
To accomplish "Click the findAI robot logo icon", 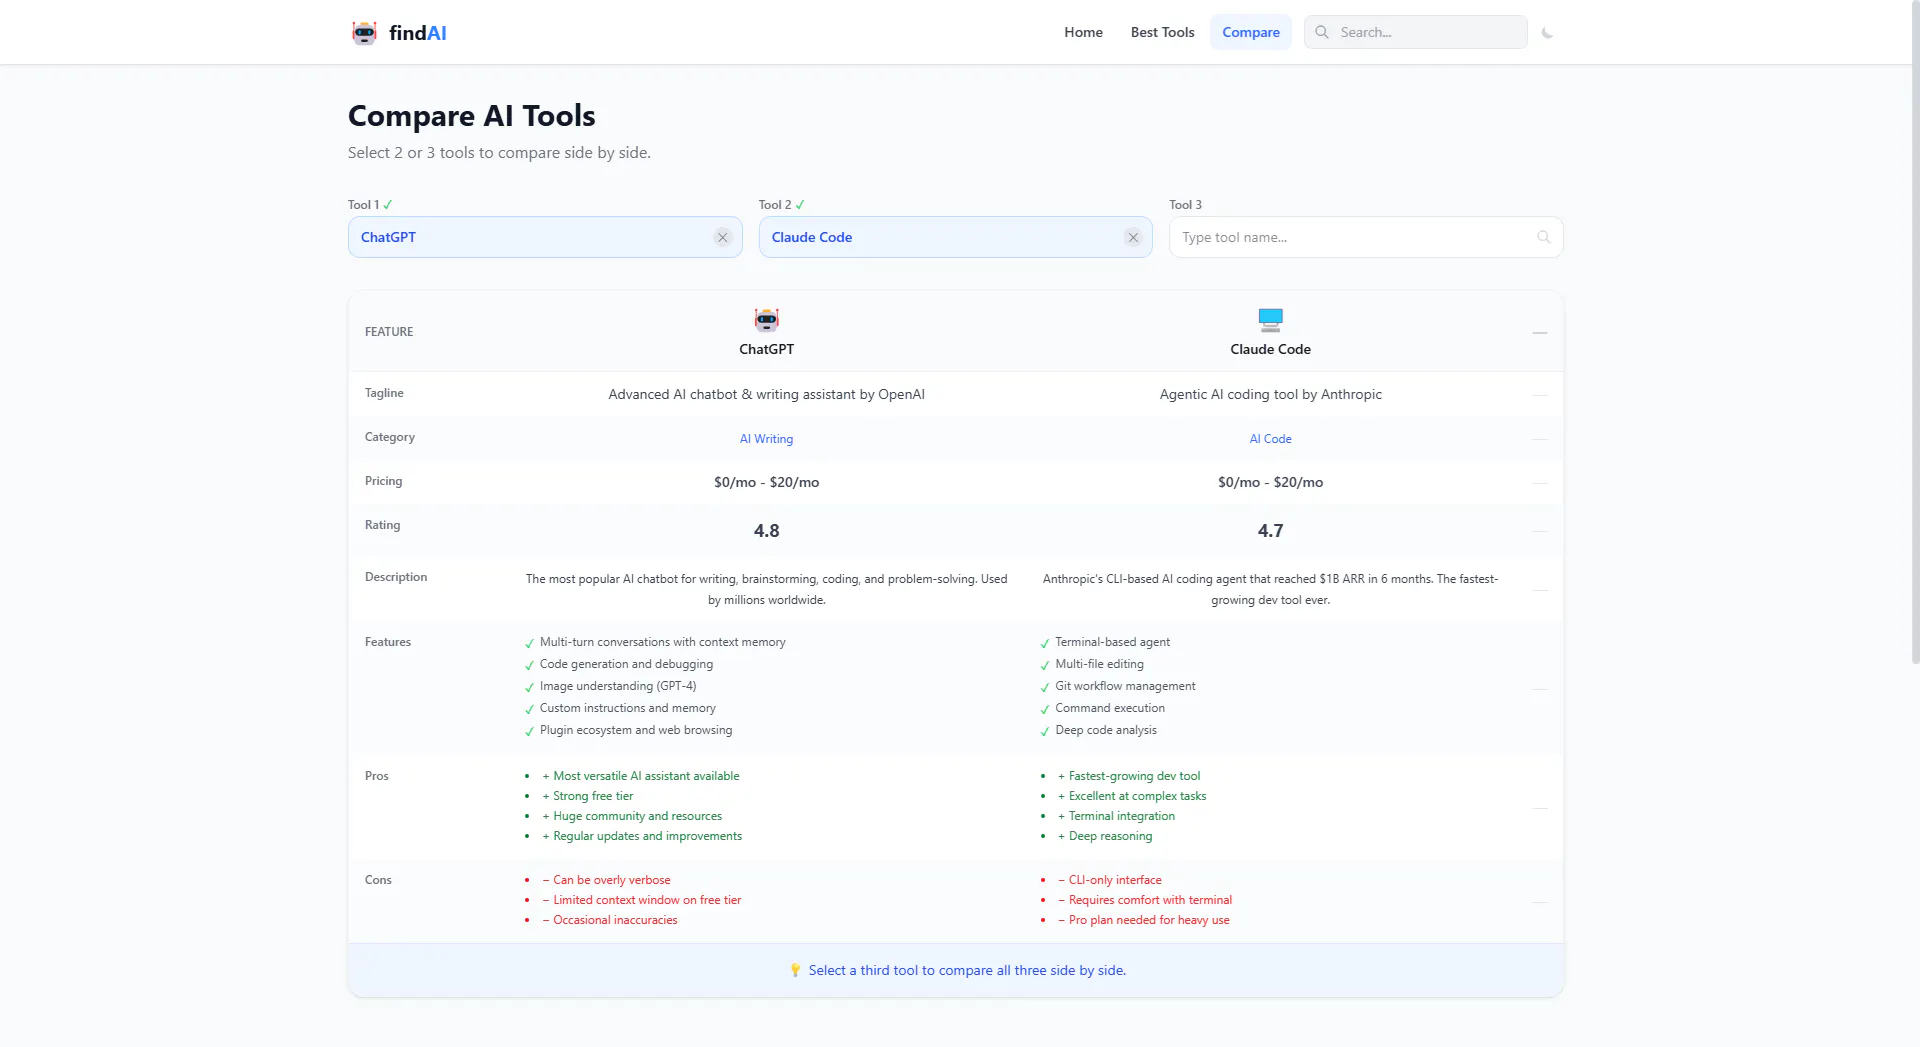I will click(x=364, y=33).
